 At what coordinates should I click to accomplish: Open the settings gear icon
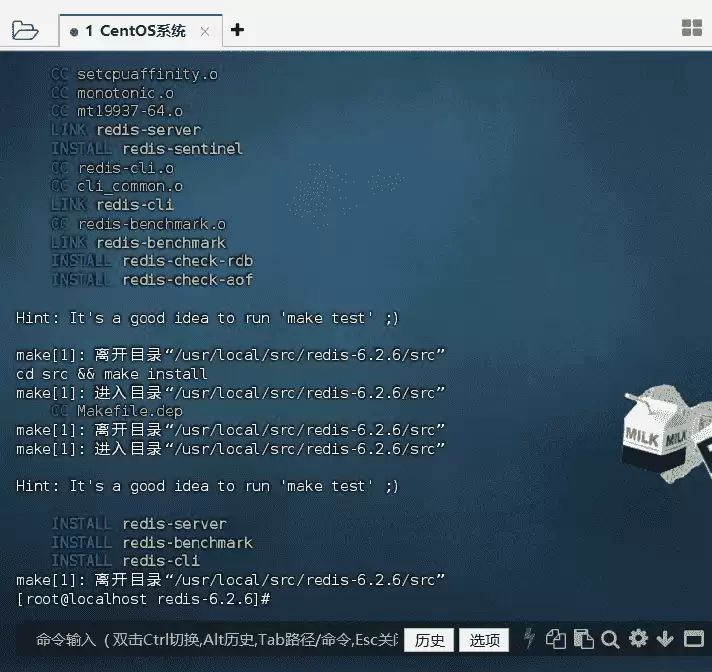638,638
